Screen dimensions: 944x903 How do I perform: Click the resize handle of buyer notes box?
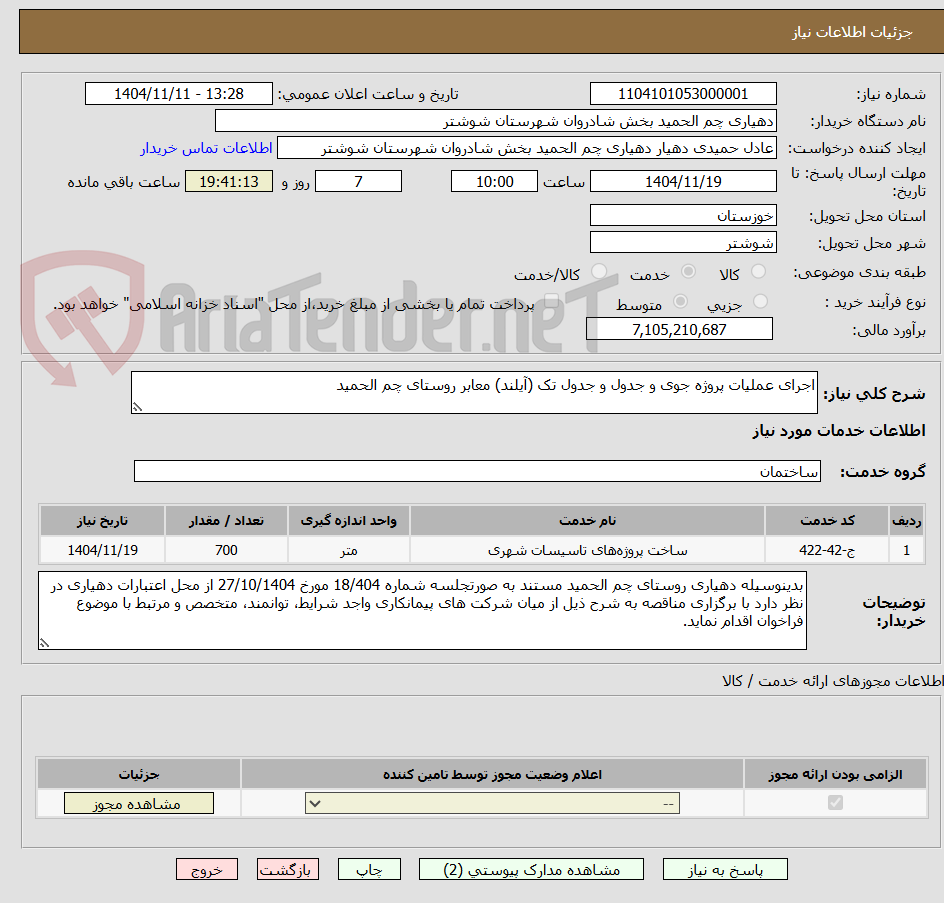pos(44,644)
